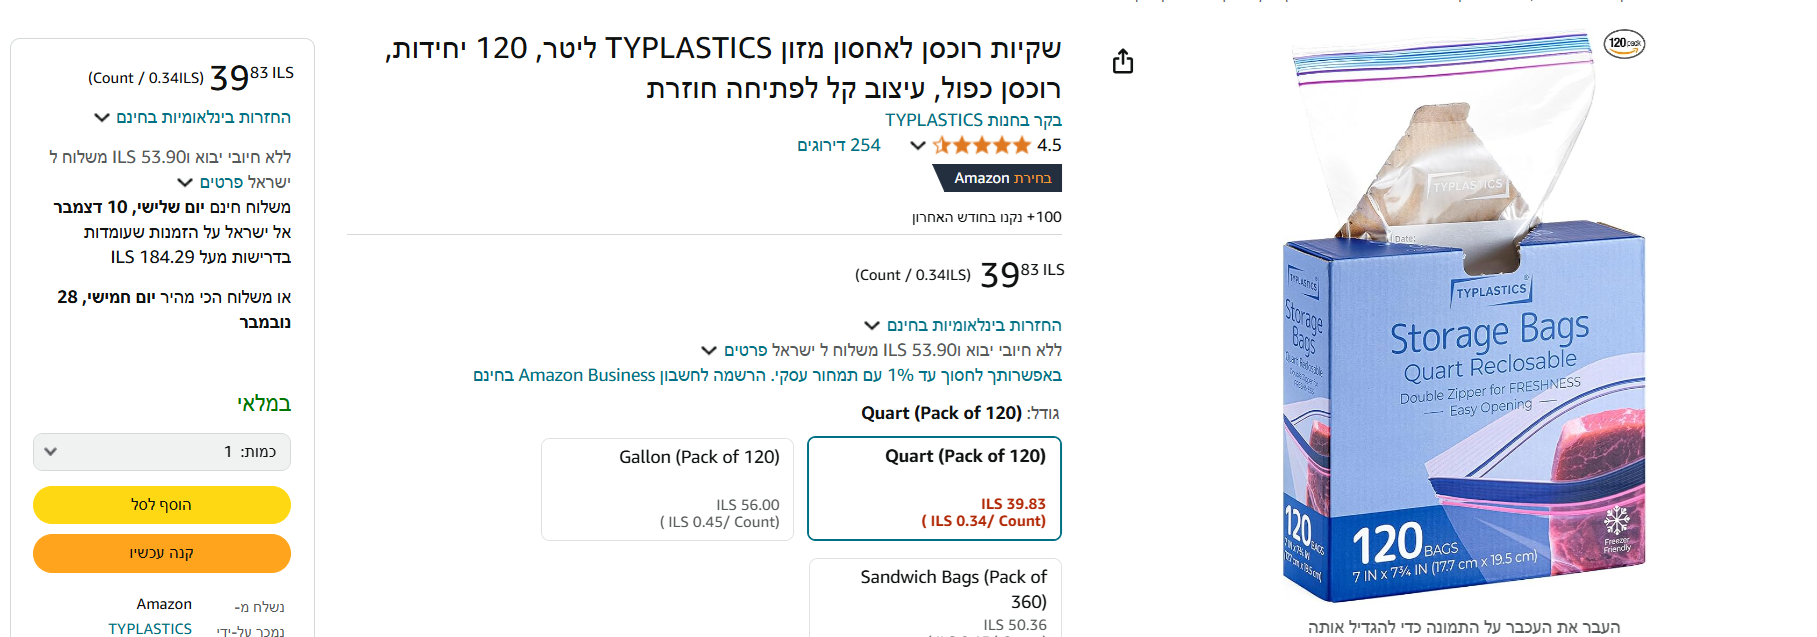
Task: Click the 120 count badge on product image
Action: coord(1624,44)
